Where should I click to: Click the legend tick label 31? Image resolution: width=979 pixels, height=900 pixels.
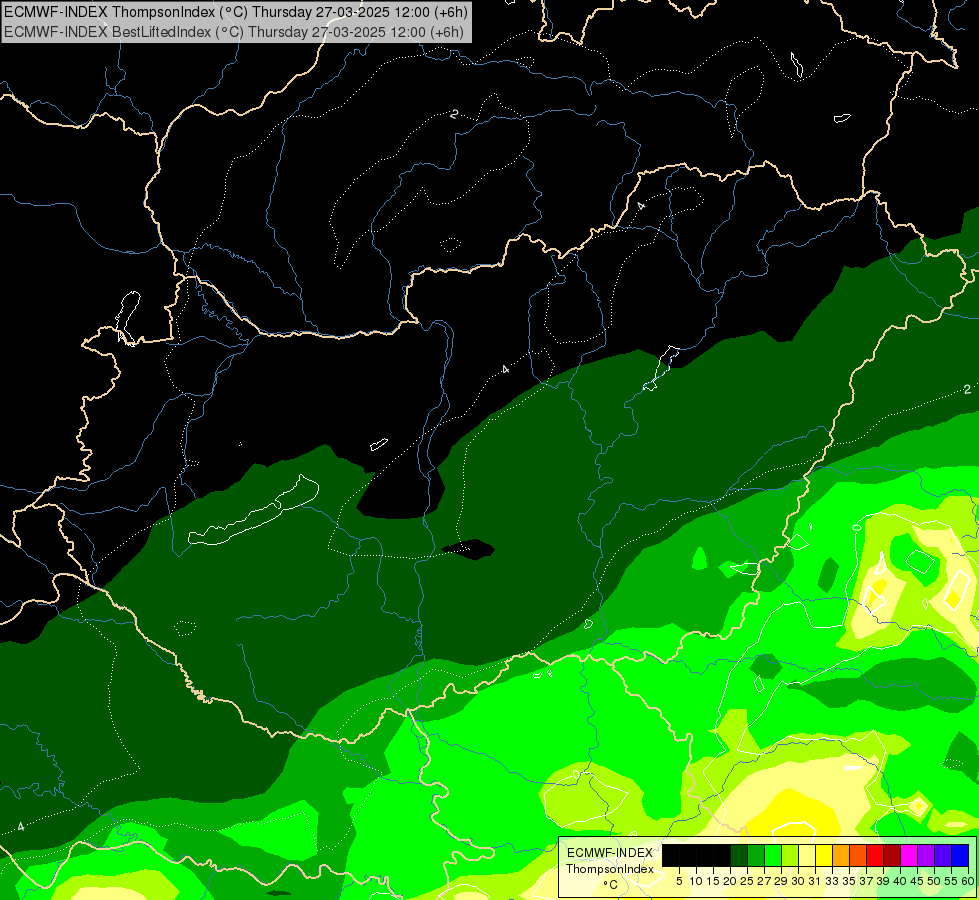pos(815,881)
